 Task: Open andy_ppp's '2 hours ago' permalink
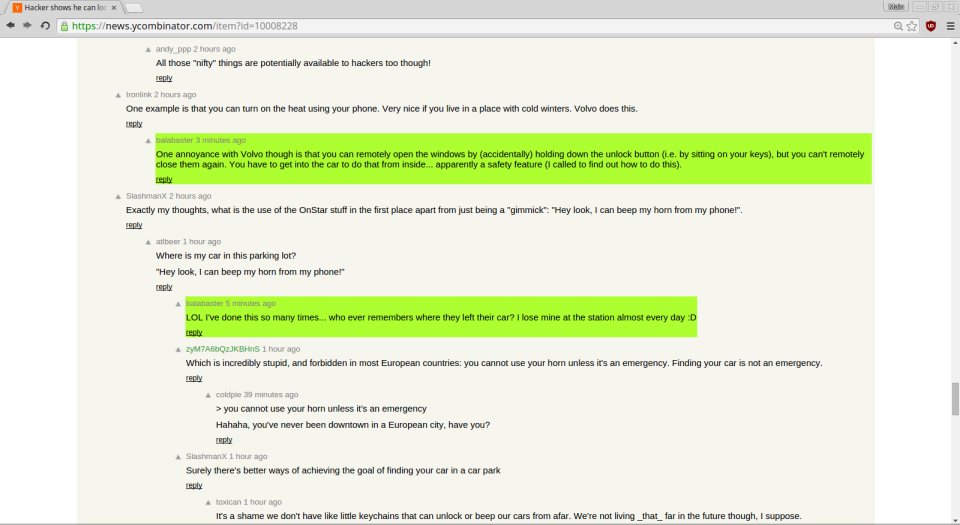214,49
